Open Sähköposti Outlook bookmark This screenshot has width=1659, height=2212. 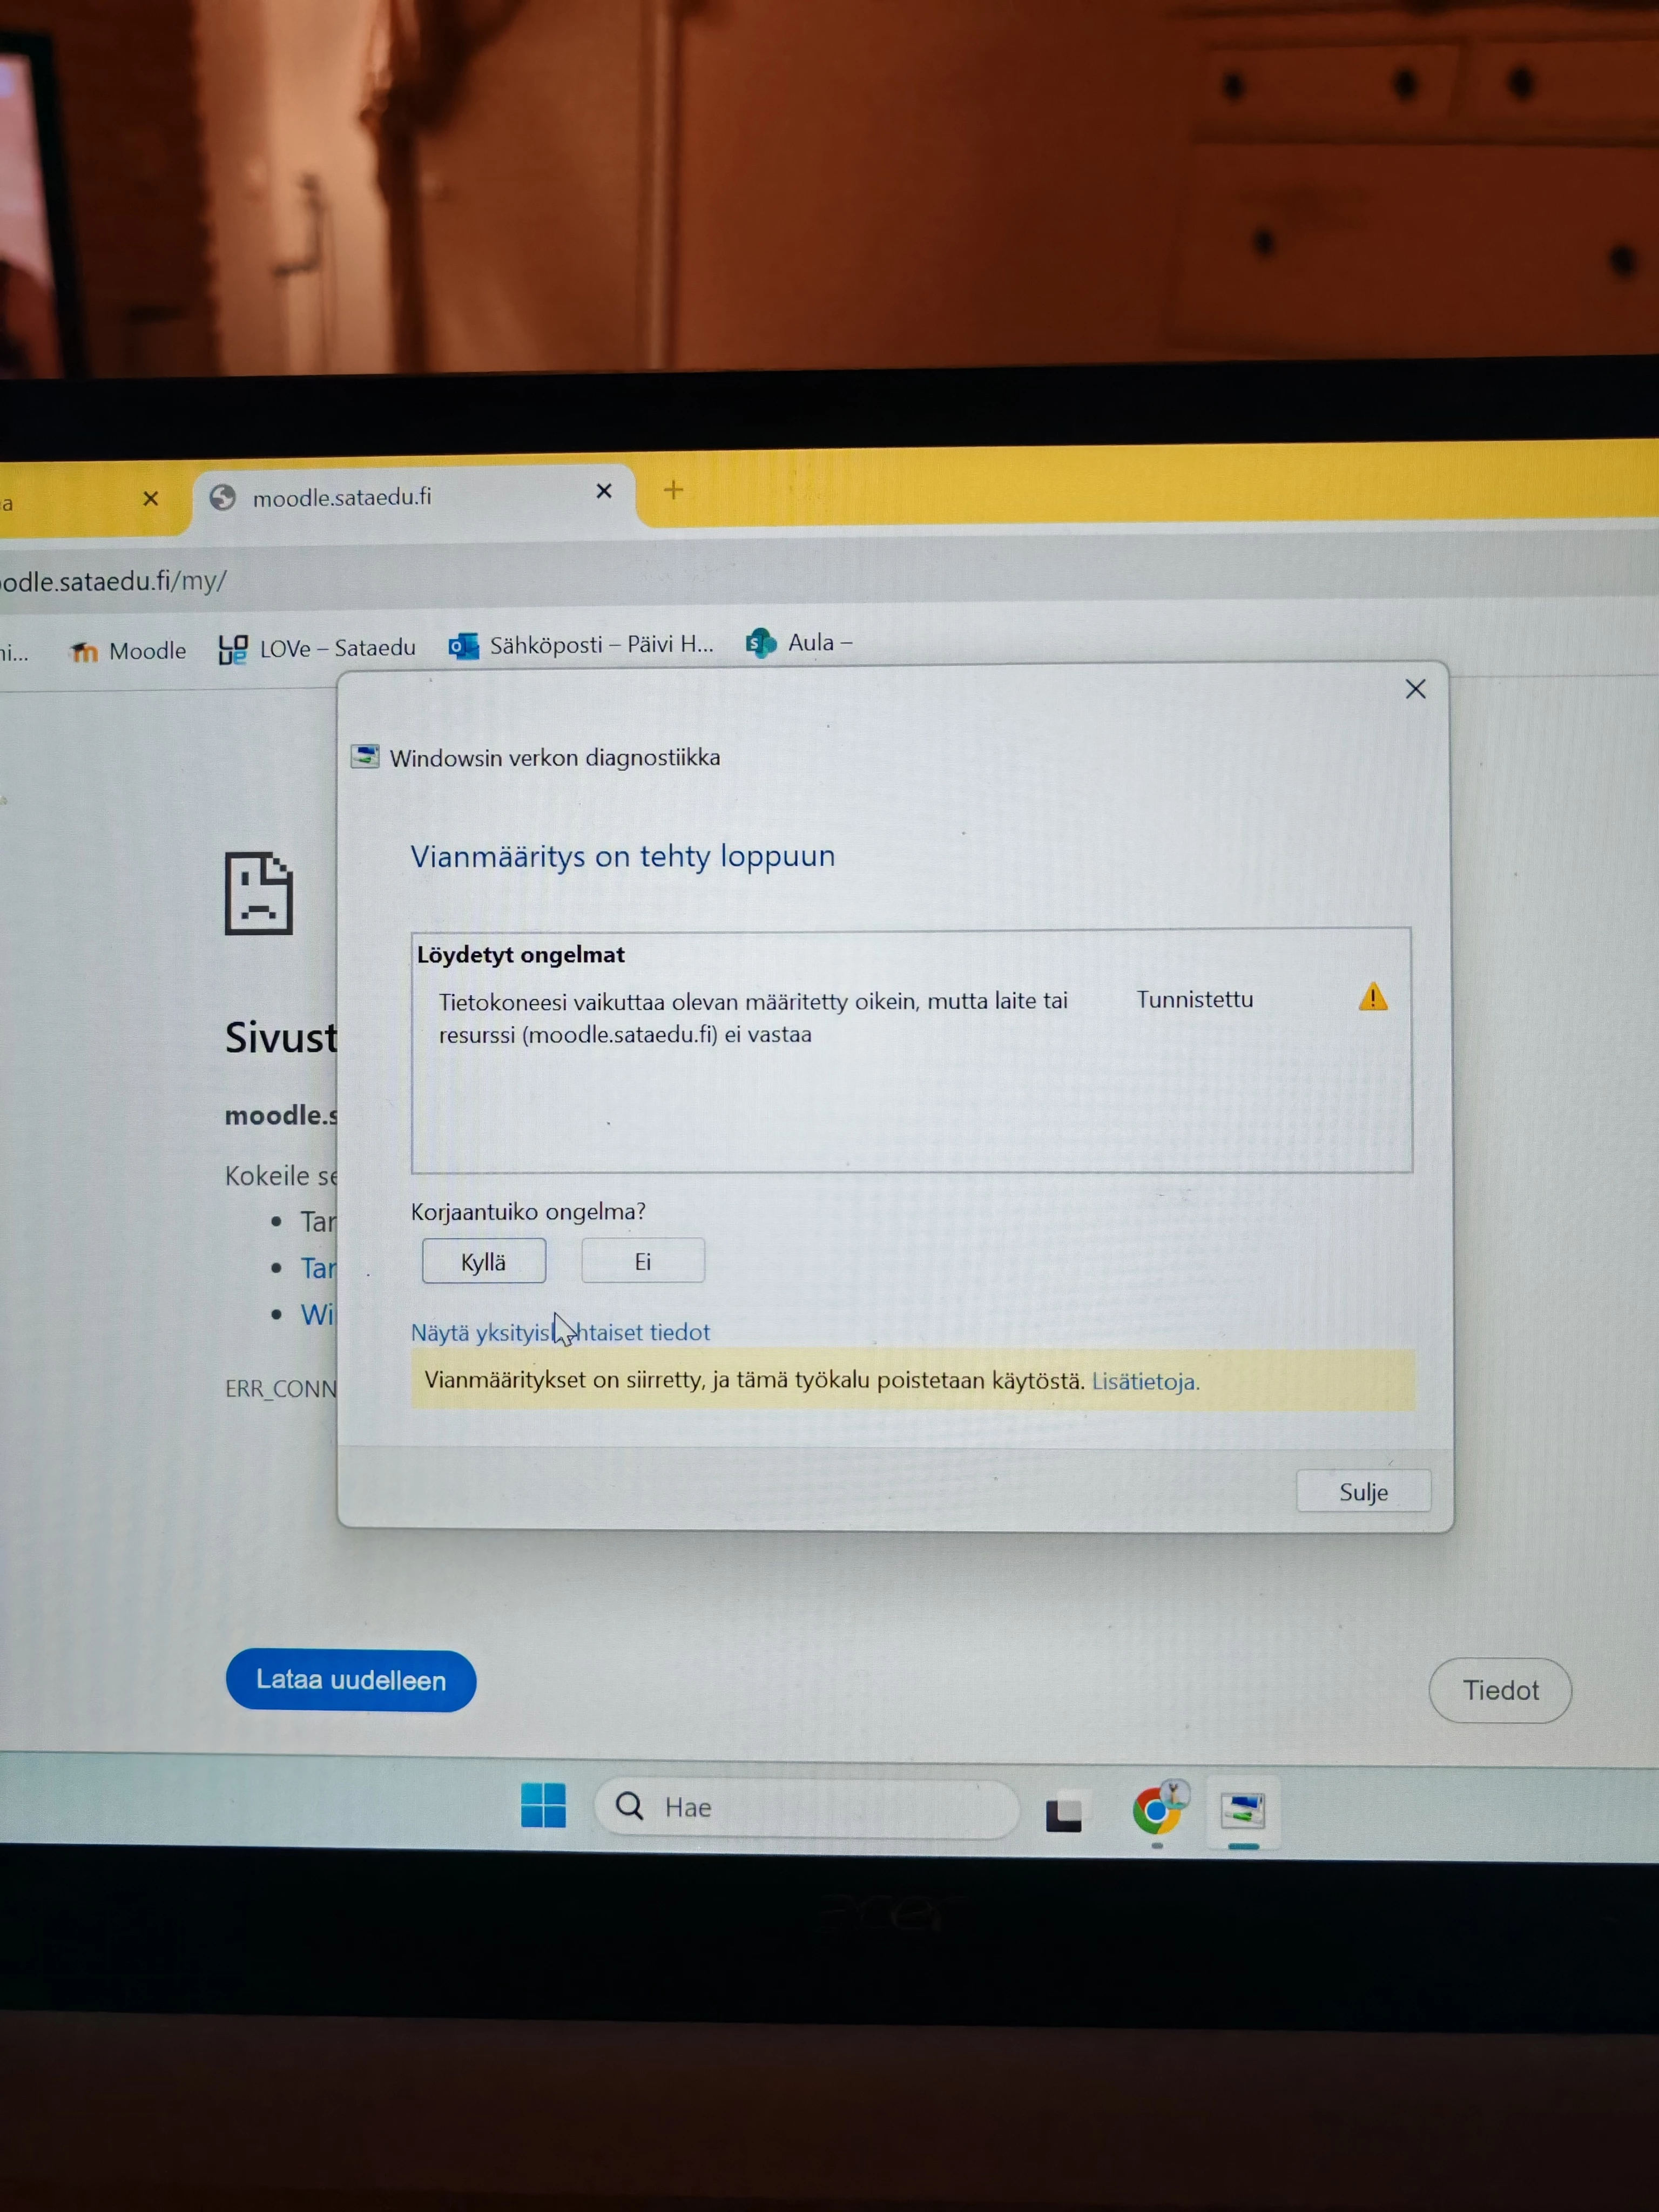(581, 645)
